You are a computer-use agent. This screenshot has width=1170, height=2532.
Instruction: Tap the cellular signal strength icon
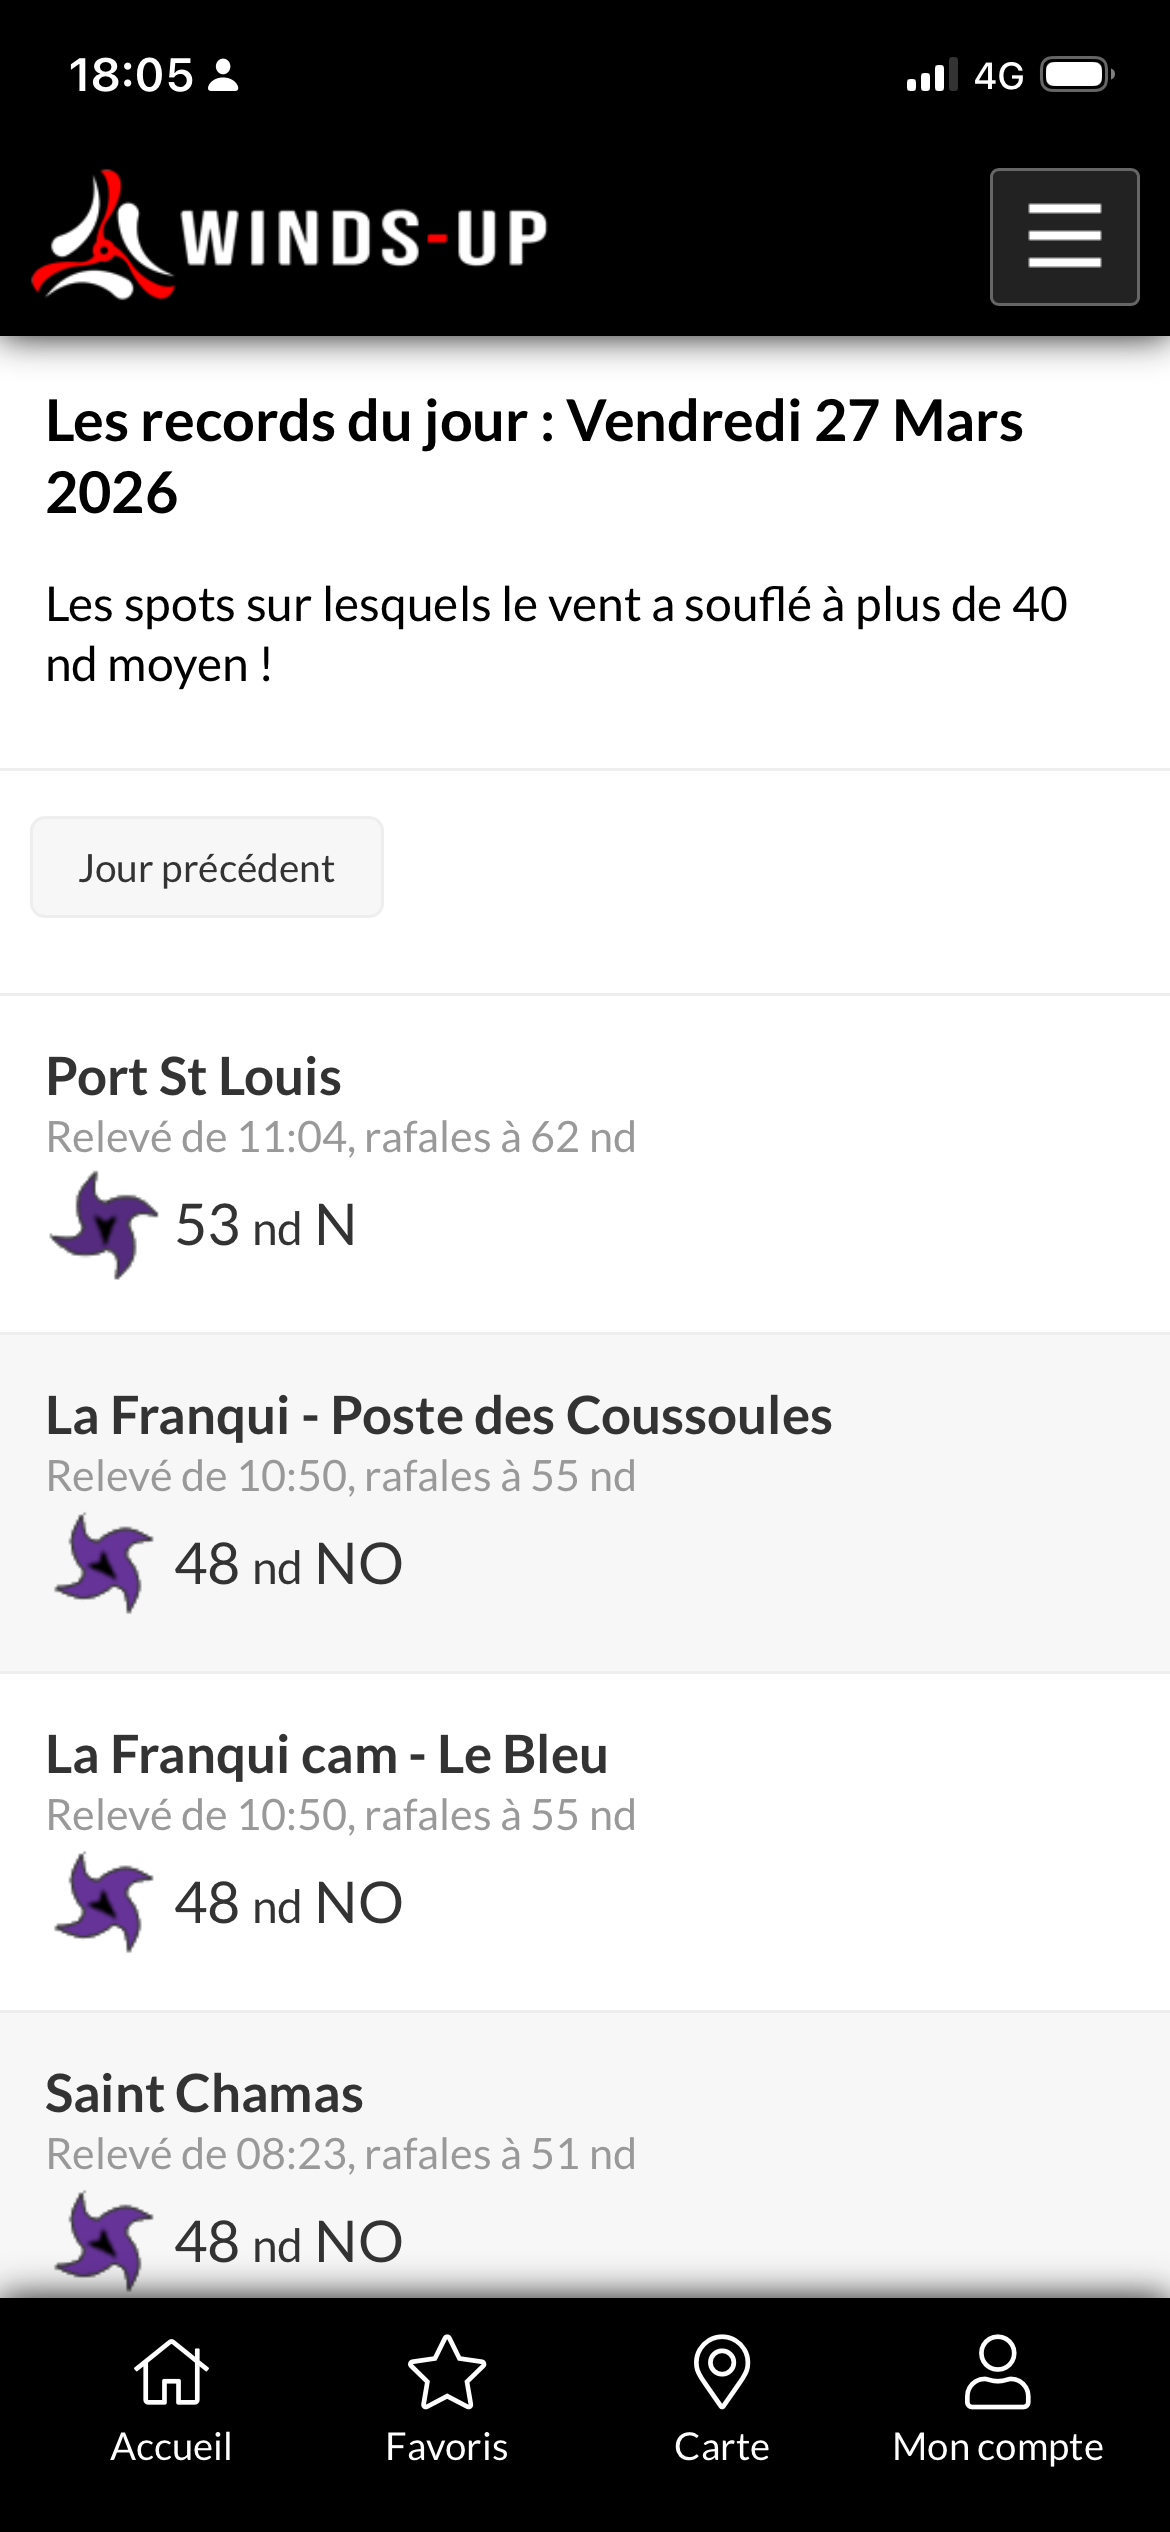pos(931,76)
